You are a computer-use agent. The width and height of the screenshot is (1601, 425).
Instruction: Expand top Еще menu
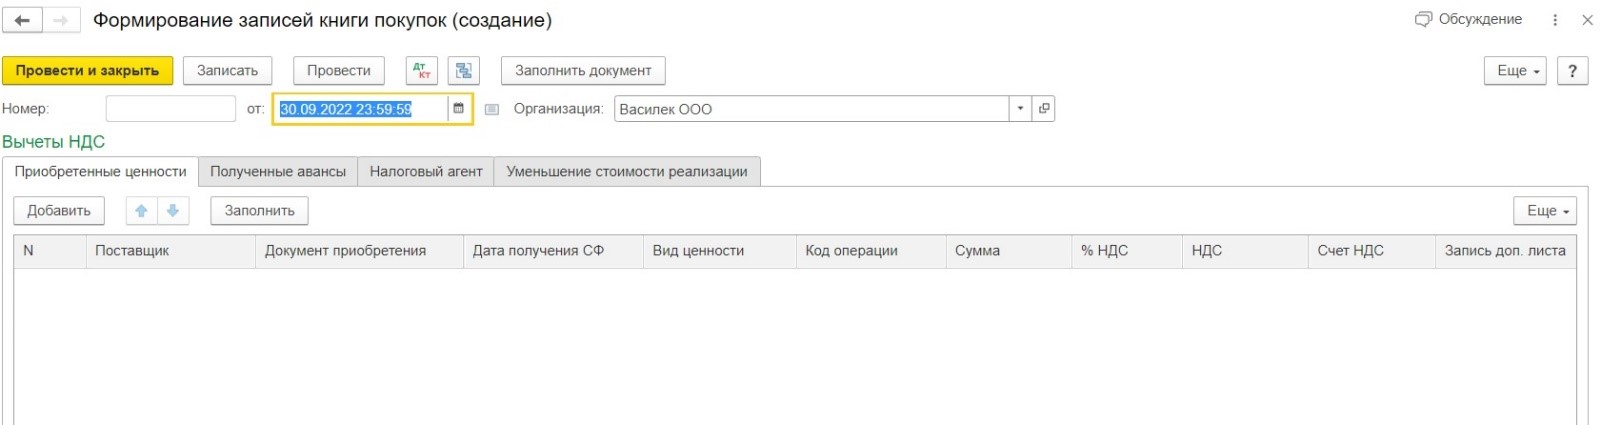pos(1517,71)
